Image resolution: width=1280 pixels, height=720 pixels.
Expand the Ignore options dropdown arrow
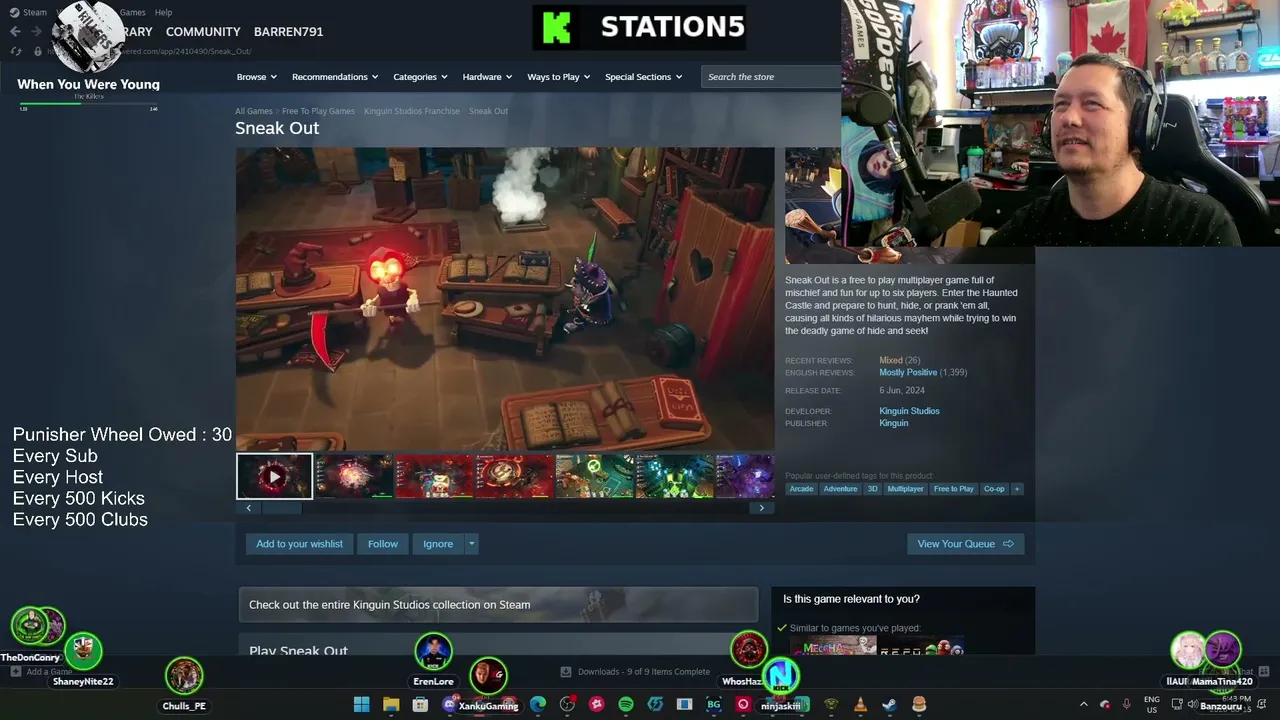472,544
